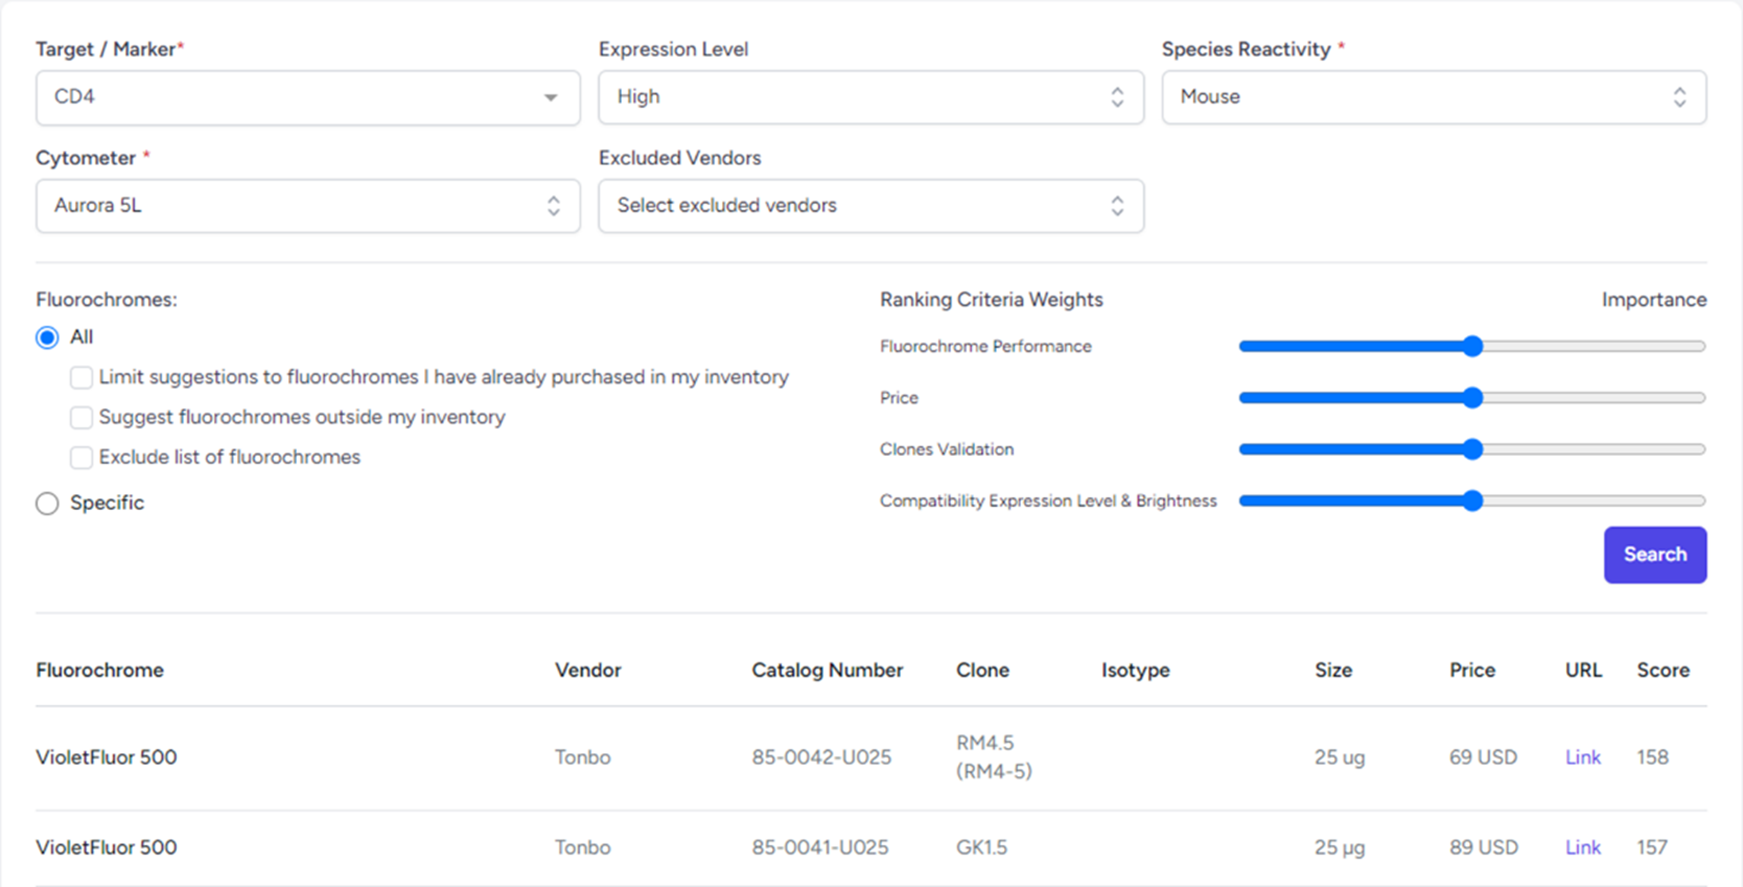Select the Specific fluorochromes radio button
Screen dimensions: 1743x887
click(47, 503)
